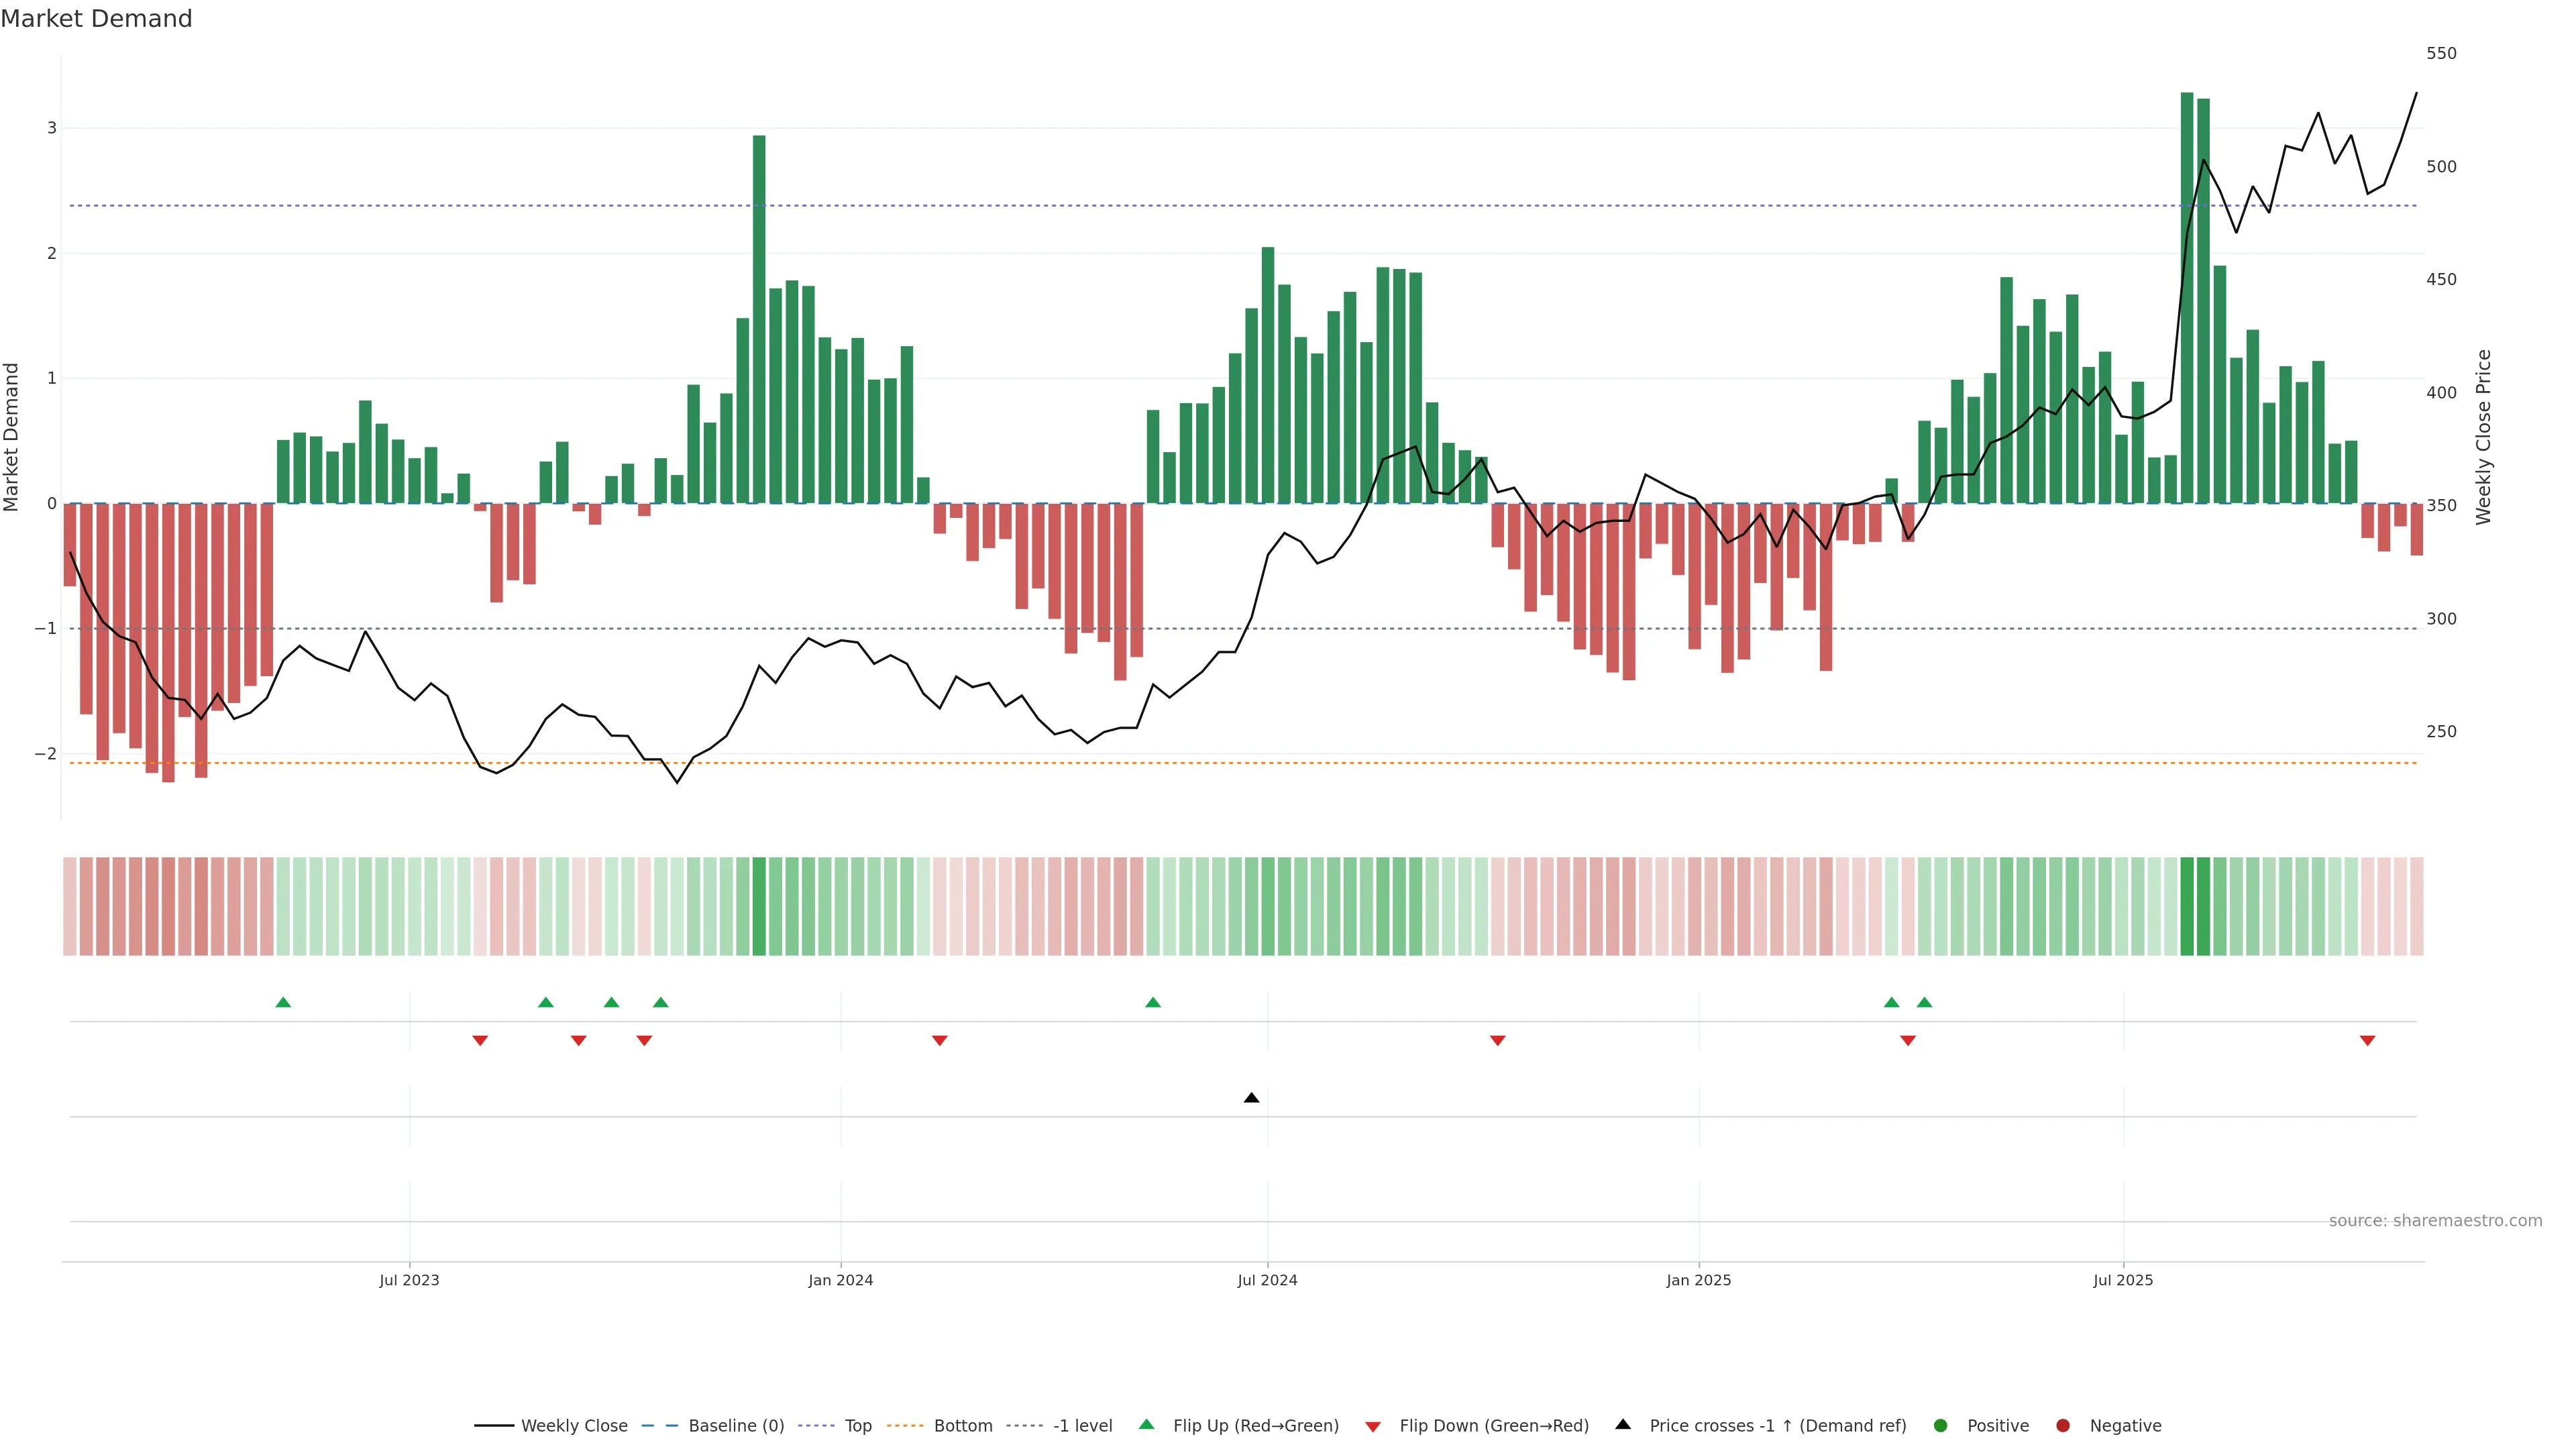
Task: Toggle the Bottom legend entry
Action: (962, 1426)
